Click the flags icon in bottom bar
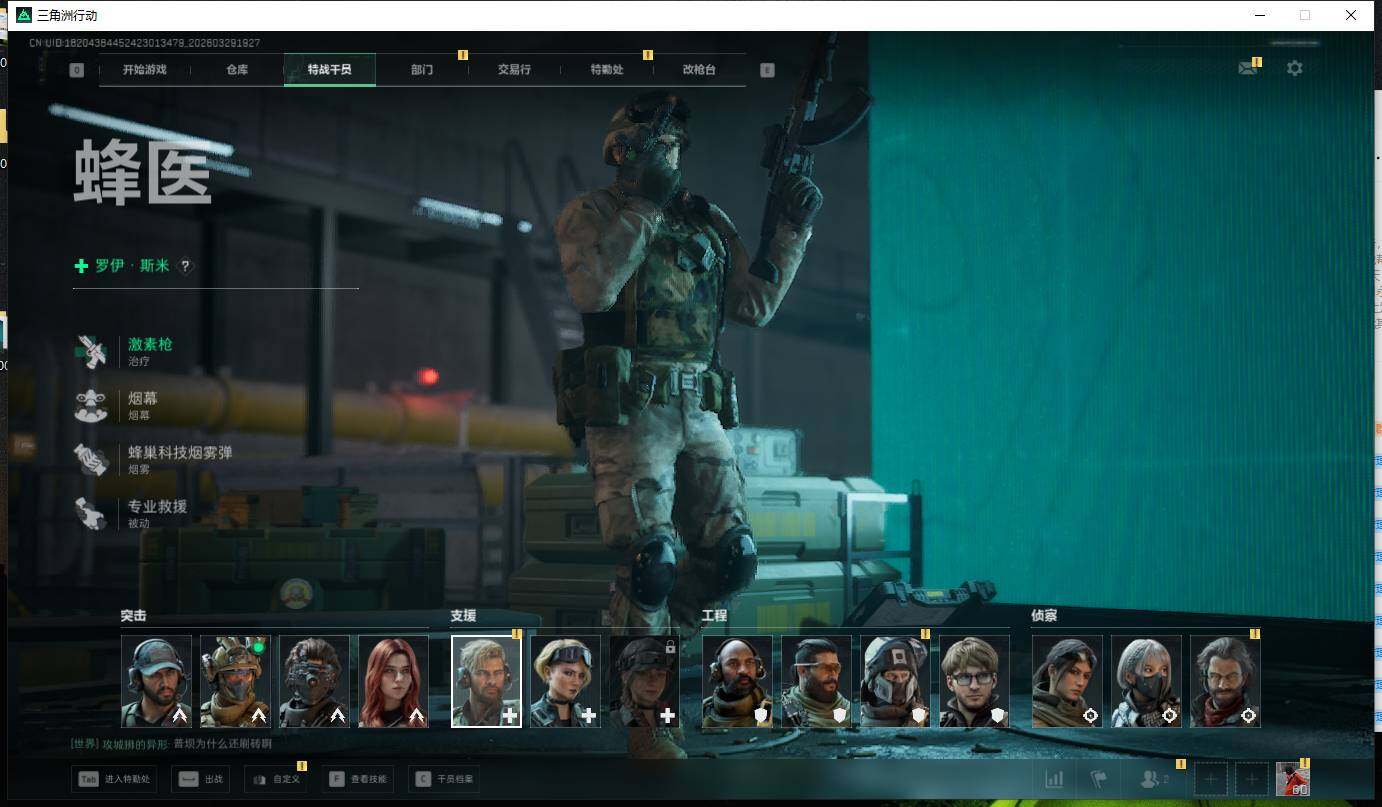 1099,779
